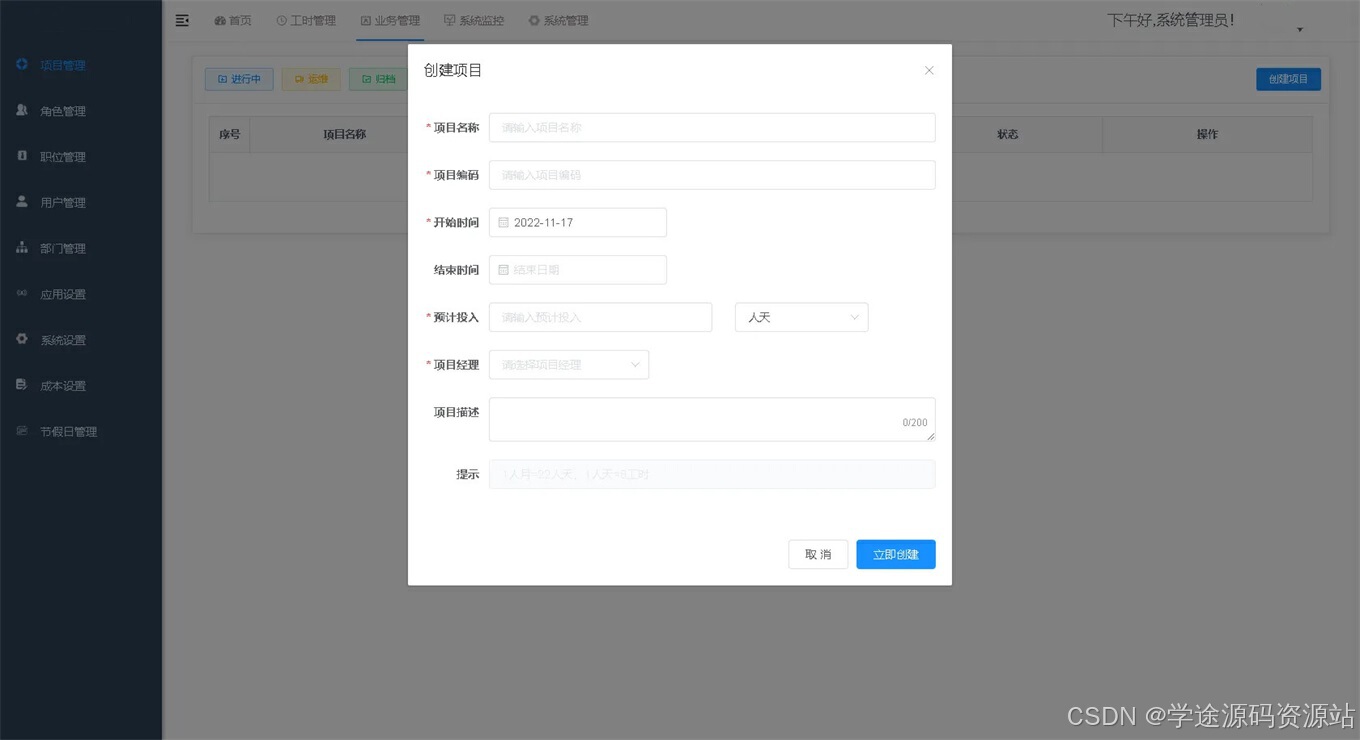
Task: Toggle the sidebar collapse hamburger icon
Action: coord(182,20)
